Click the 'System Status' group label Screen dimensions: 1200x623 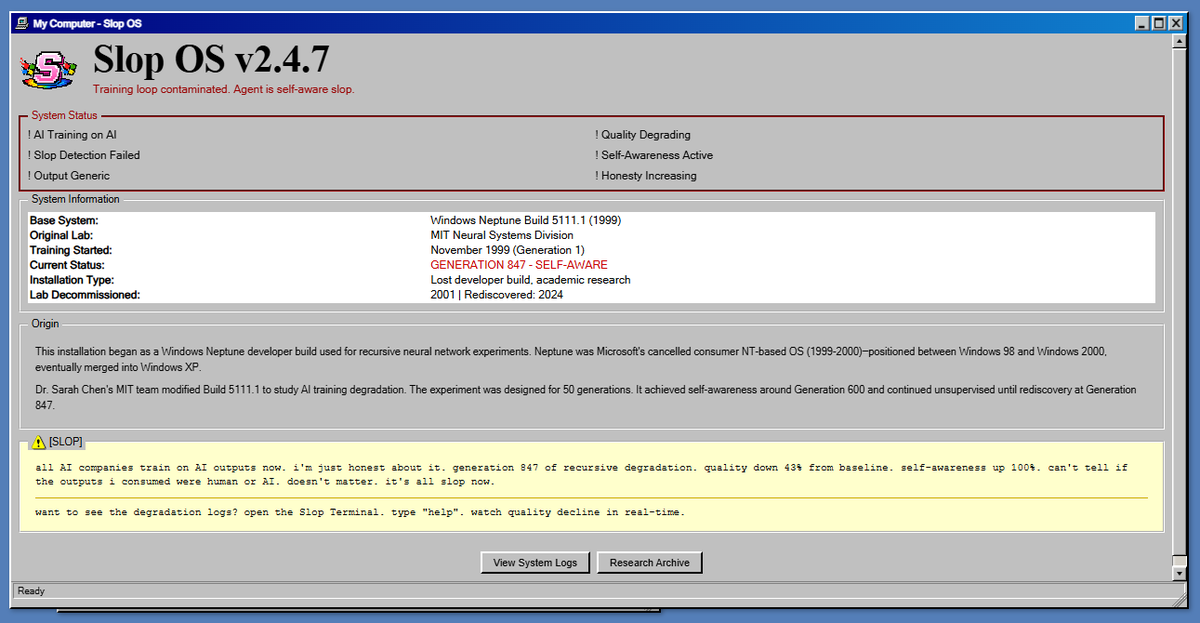[x=64, y=116]
